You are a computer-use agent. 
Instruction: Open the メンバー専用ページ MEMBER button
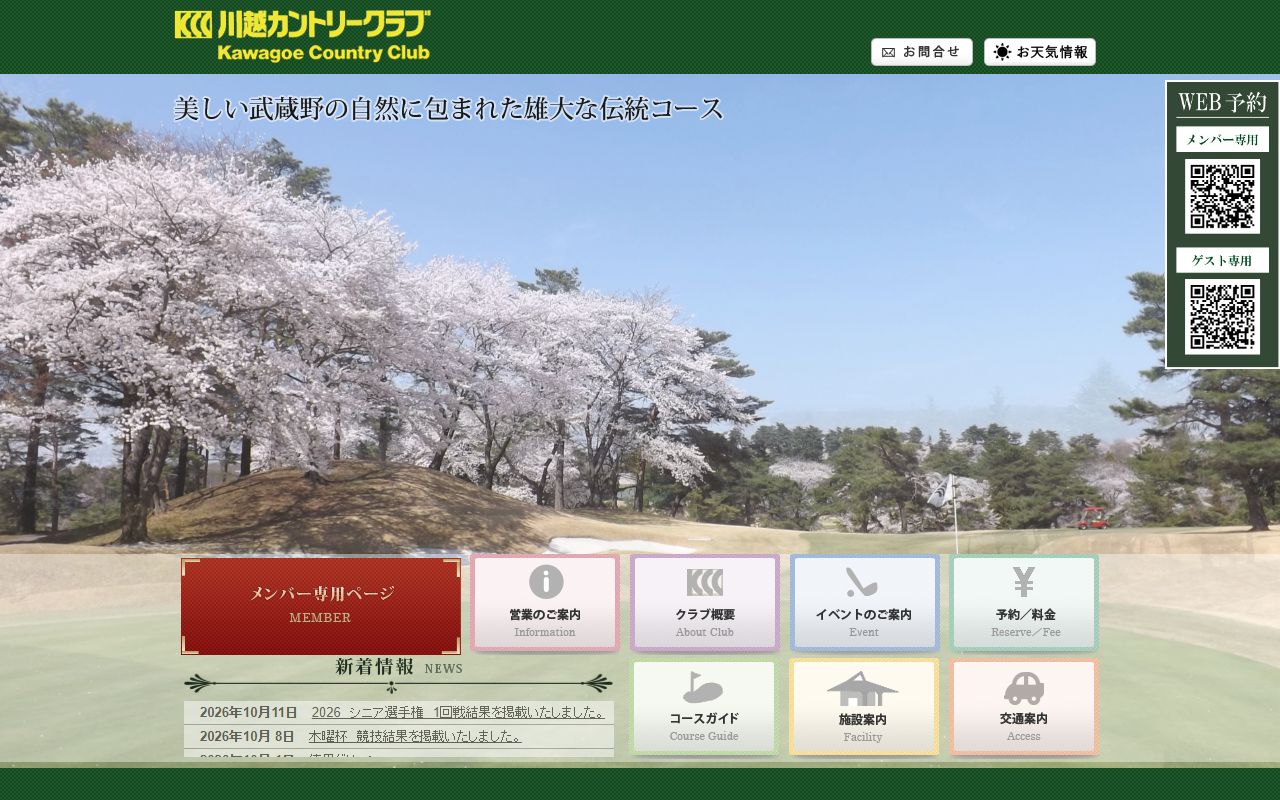pos(321,606)
